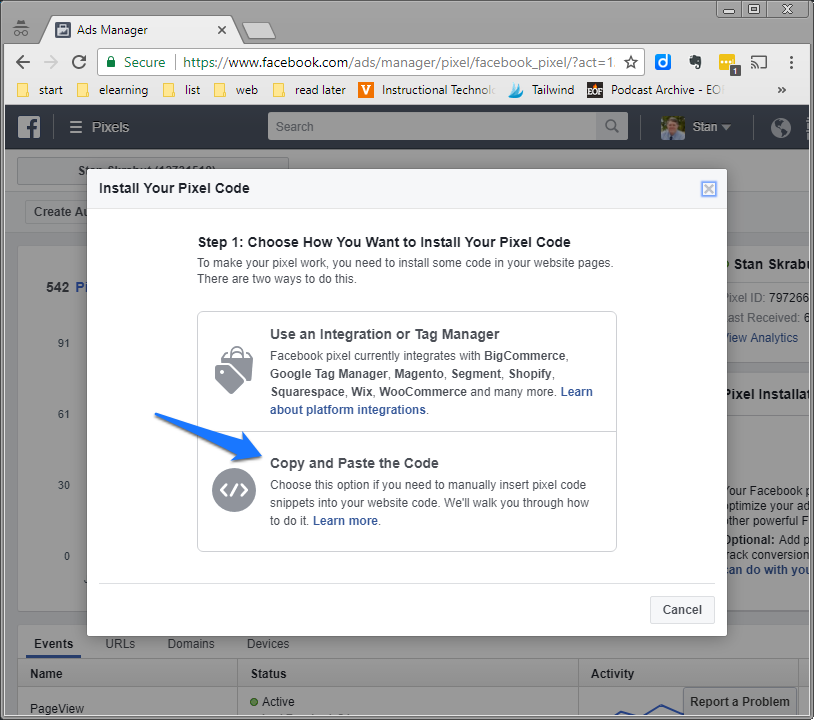
Task: Click the Facebook logo icon
Action: pyautogui.click(x=29, y=127)
